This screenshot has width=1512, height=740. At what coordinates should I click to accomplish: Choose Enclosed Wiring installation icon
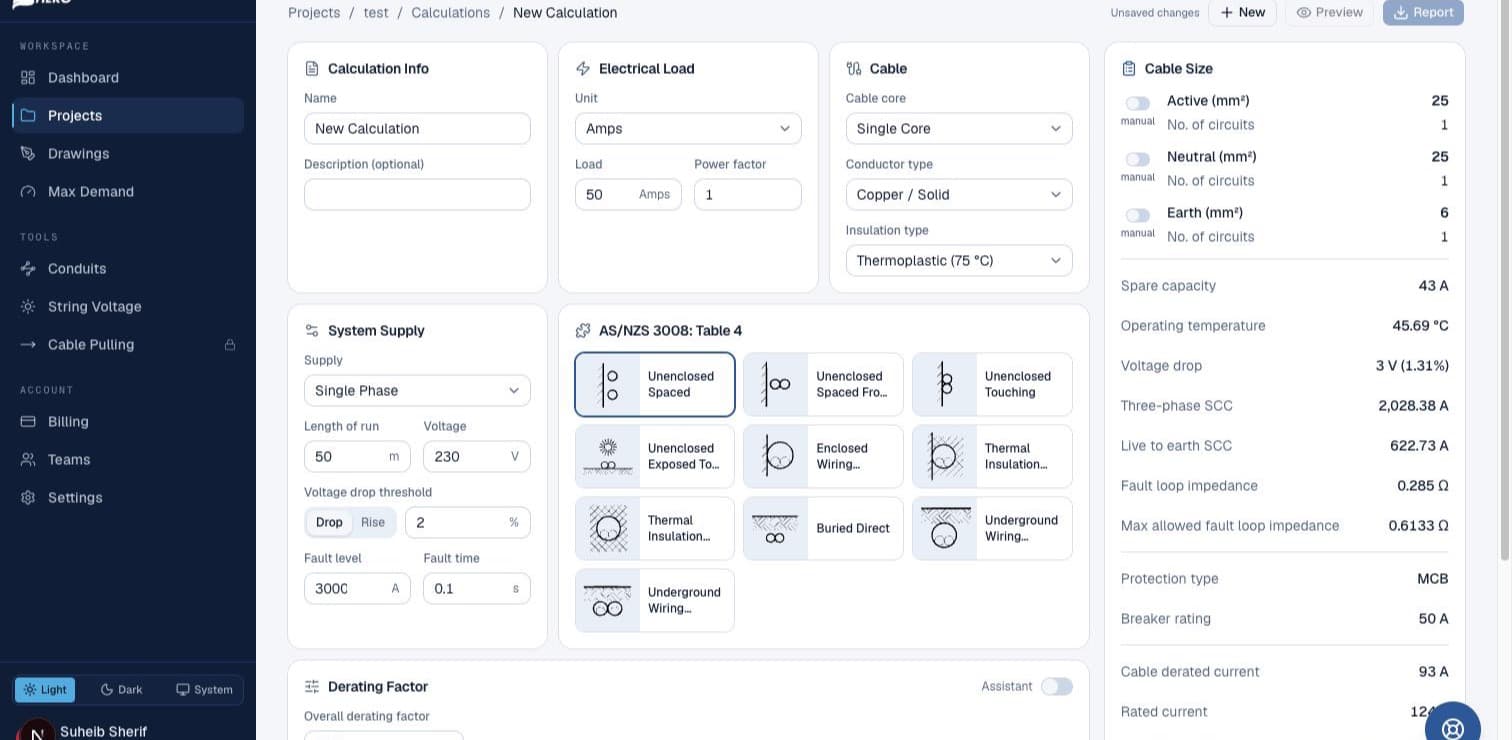(x=775, y=456)
